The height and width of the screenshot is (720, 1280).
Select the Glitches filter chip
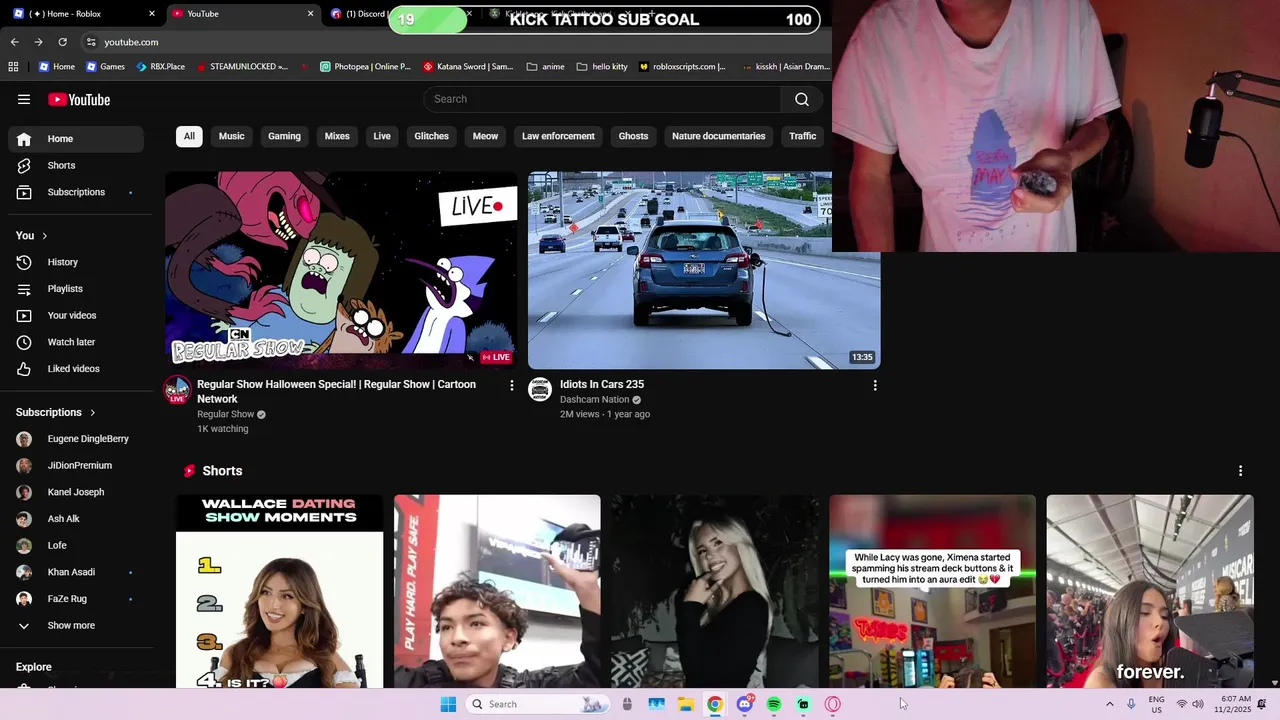click(431, 136)
